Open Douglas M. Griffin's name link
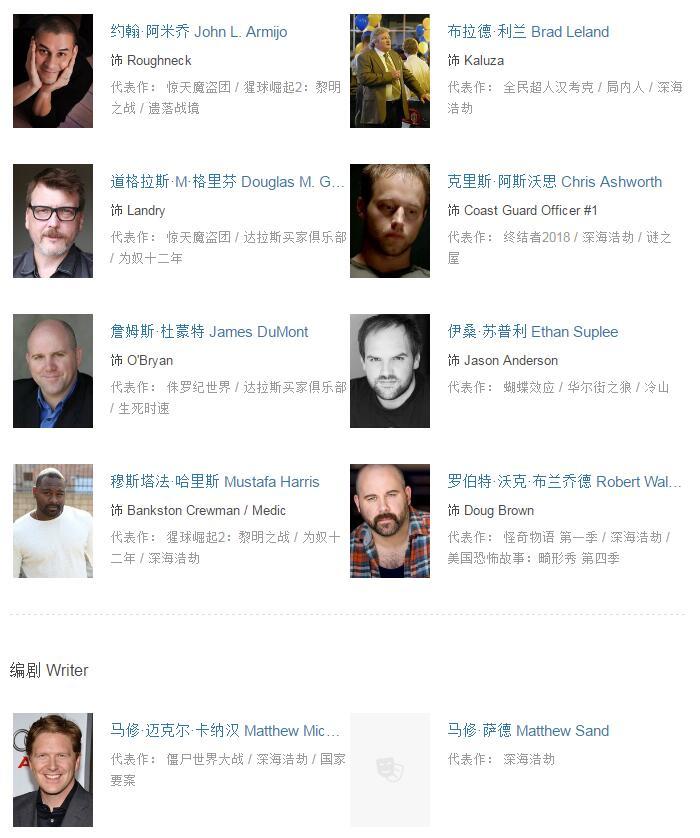 pyautogui.click(x=227, y=182)
